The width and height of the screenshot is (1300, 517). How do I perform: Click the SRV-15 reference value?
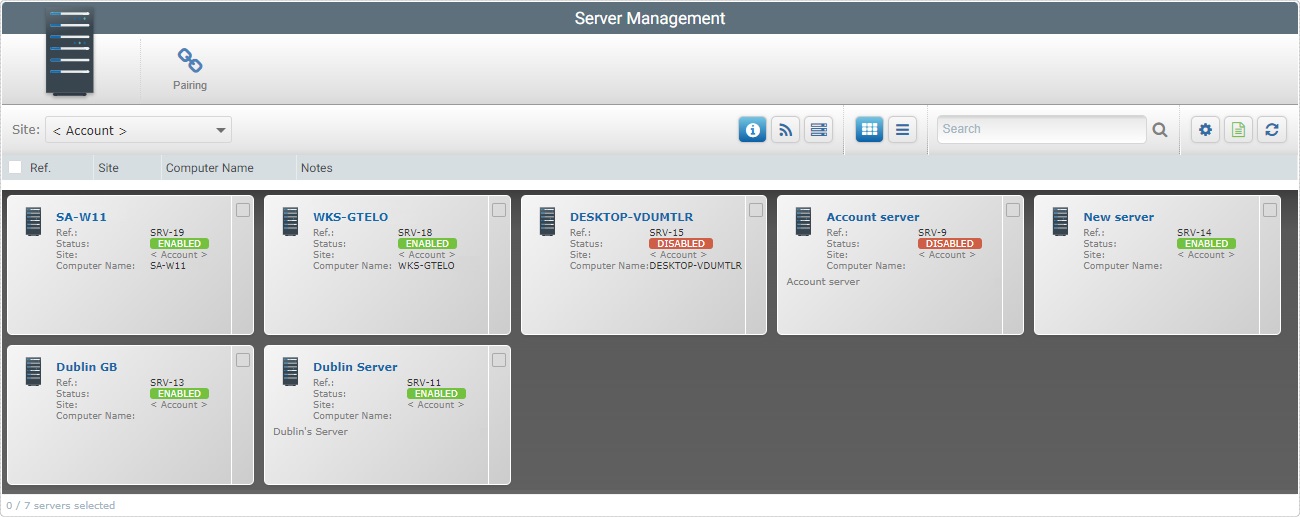666,233
